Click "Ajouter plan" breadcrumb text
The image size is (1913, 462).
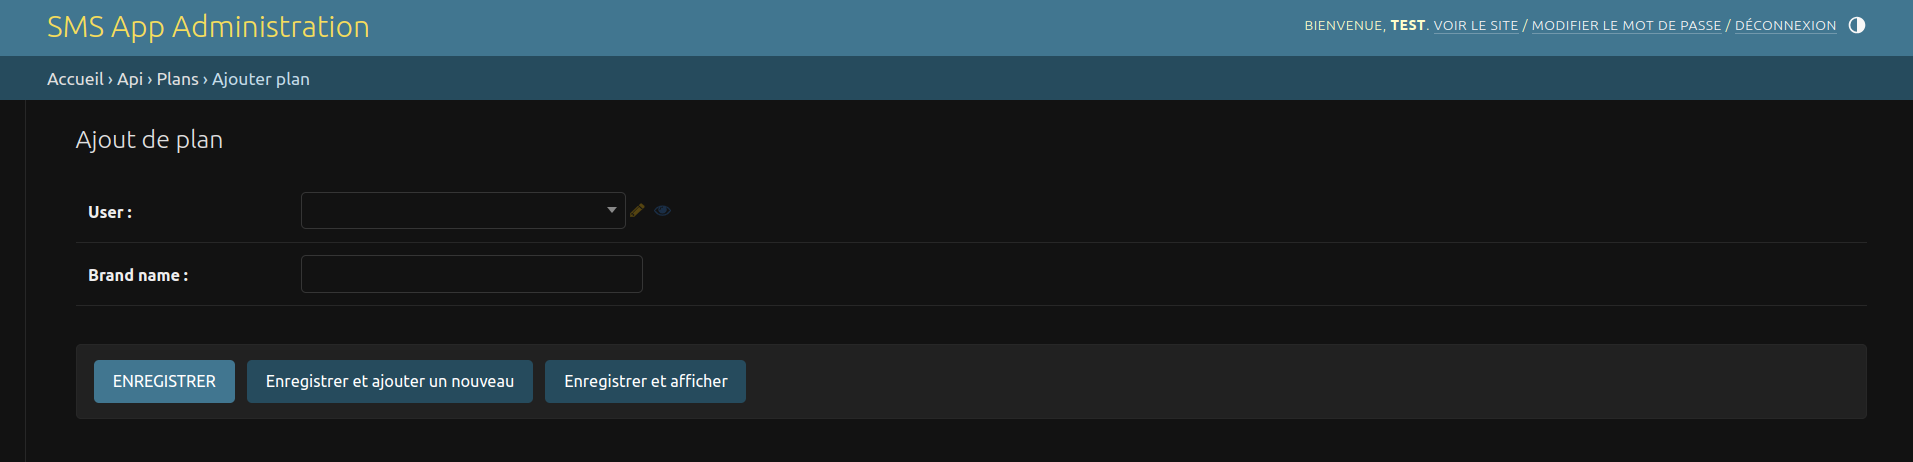tap(261, 79)
